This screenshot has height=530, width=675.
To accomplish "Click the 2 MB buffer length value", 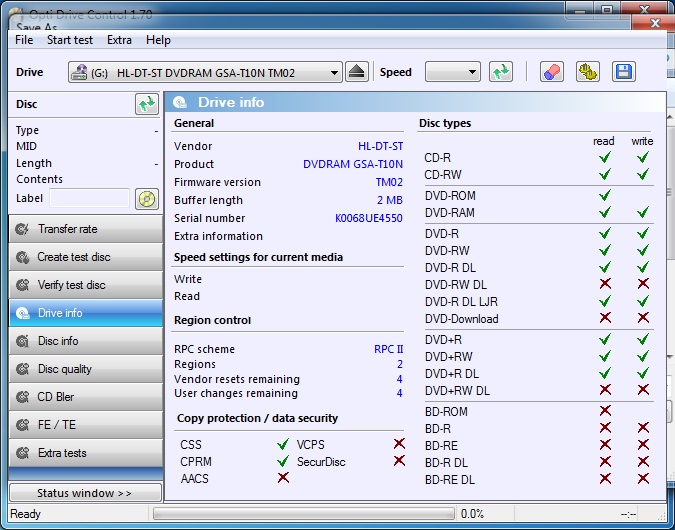I will (390, 201).
